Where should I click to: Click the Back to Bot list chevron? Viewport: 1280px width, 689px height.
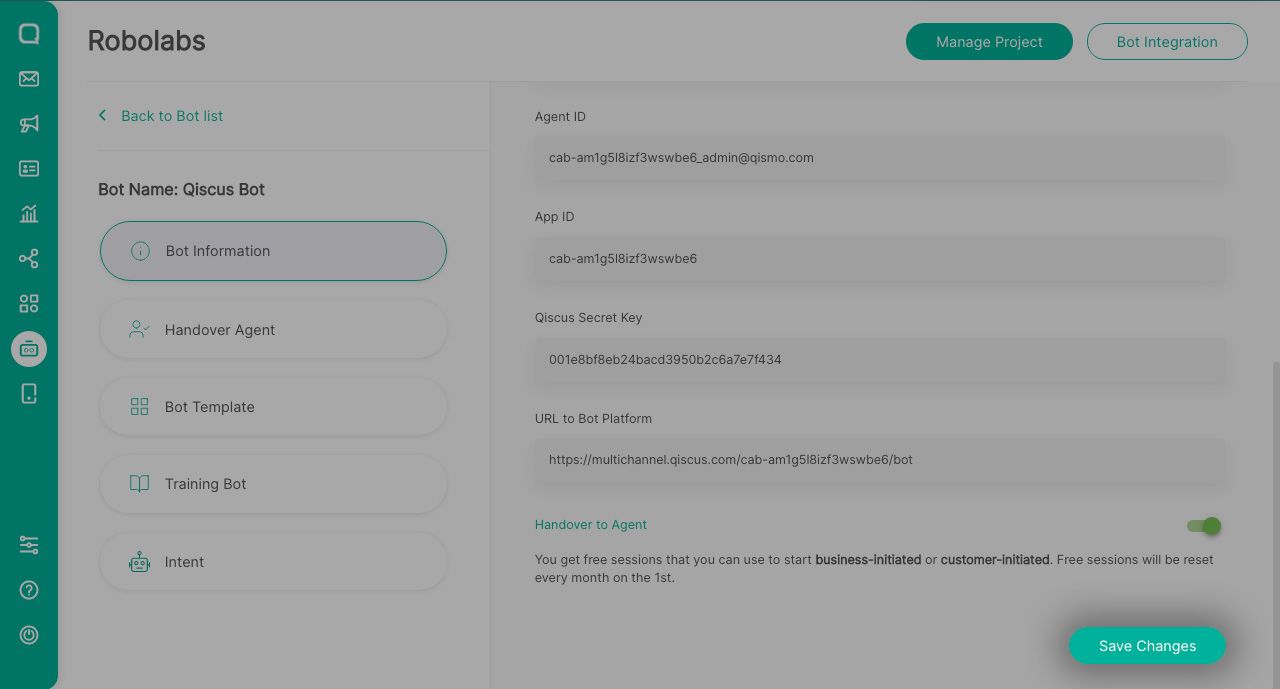[x=102, y=116]
